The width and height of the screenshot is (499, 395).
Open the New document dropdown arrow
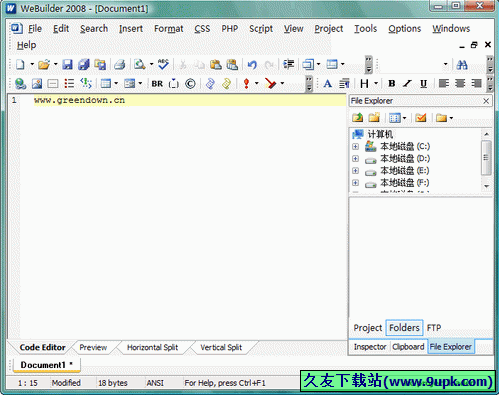[x=32, y=64]
